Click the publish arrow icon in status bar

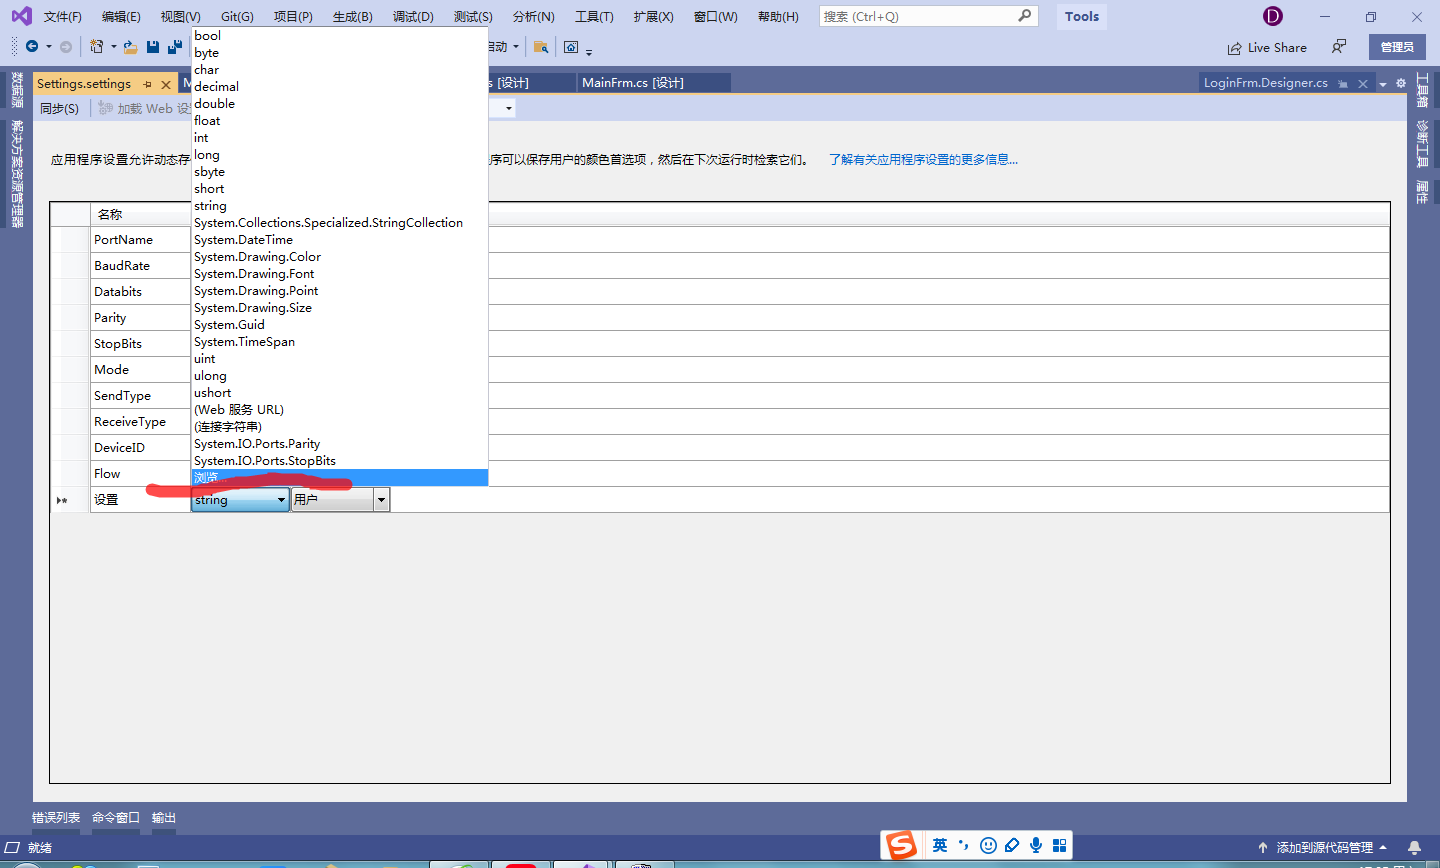click(1263, 847)
